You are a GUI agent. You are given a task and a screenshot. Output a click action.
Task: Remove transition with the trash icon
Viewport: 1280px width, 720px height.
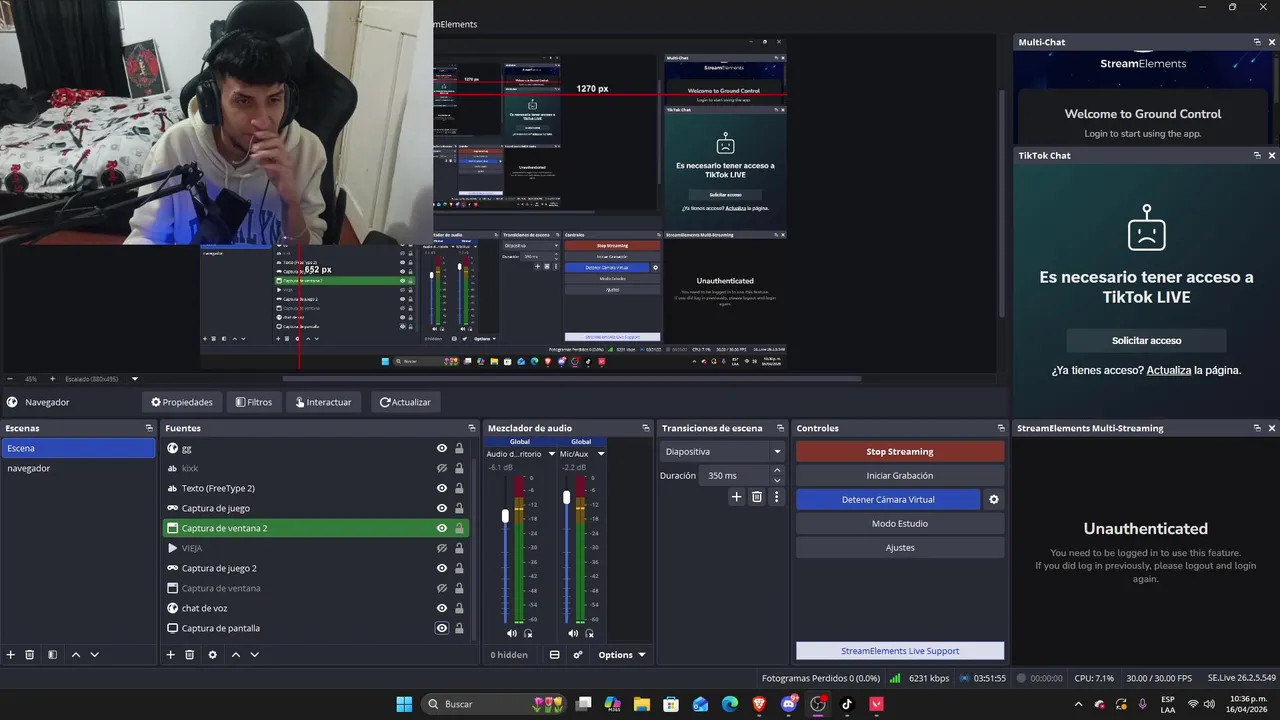click(x=757, y=497)
